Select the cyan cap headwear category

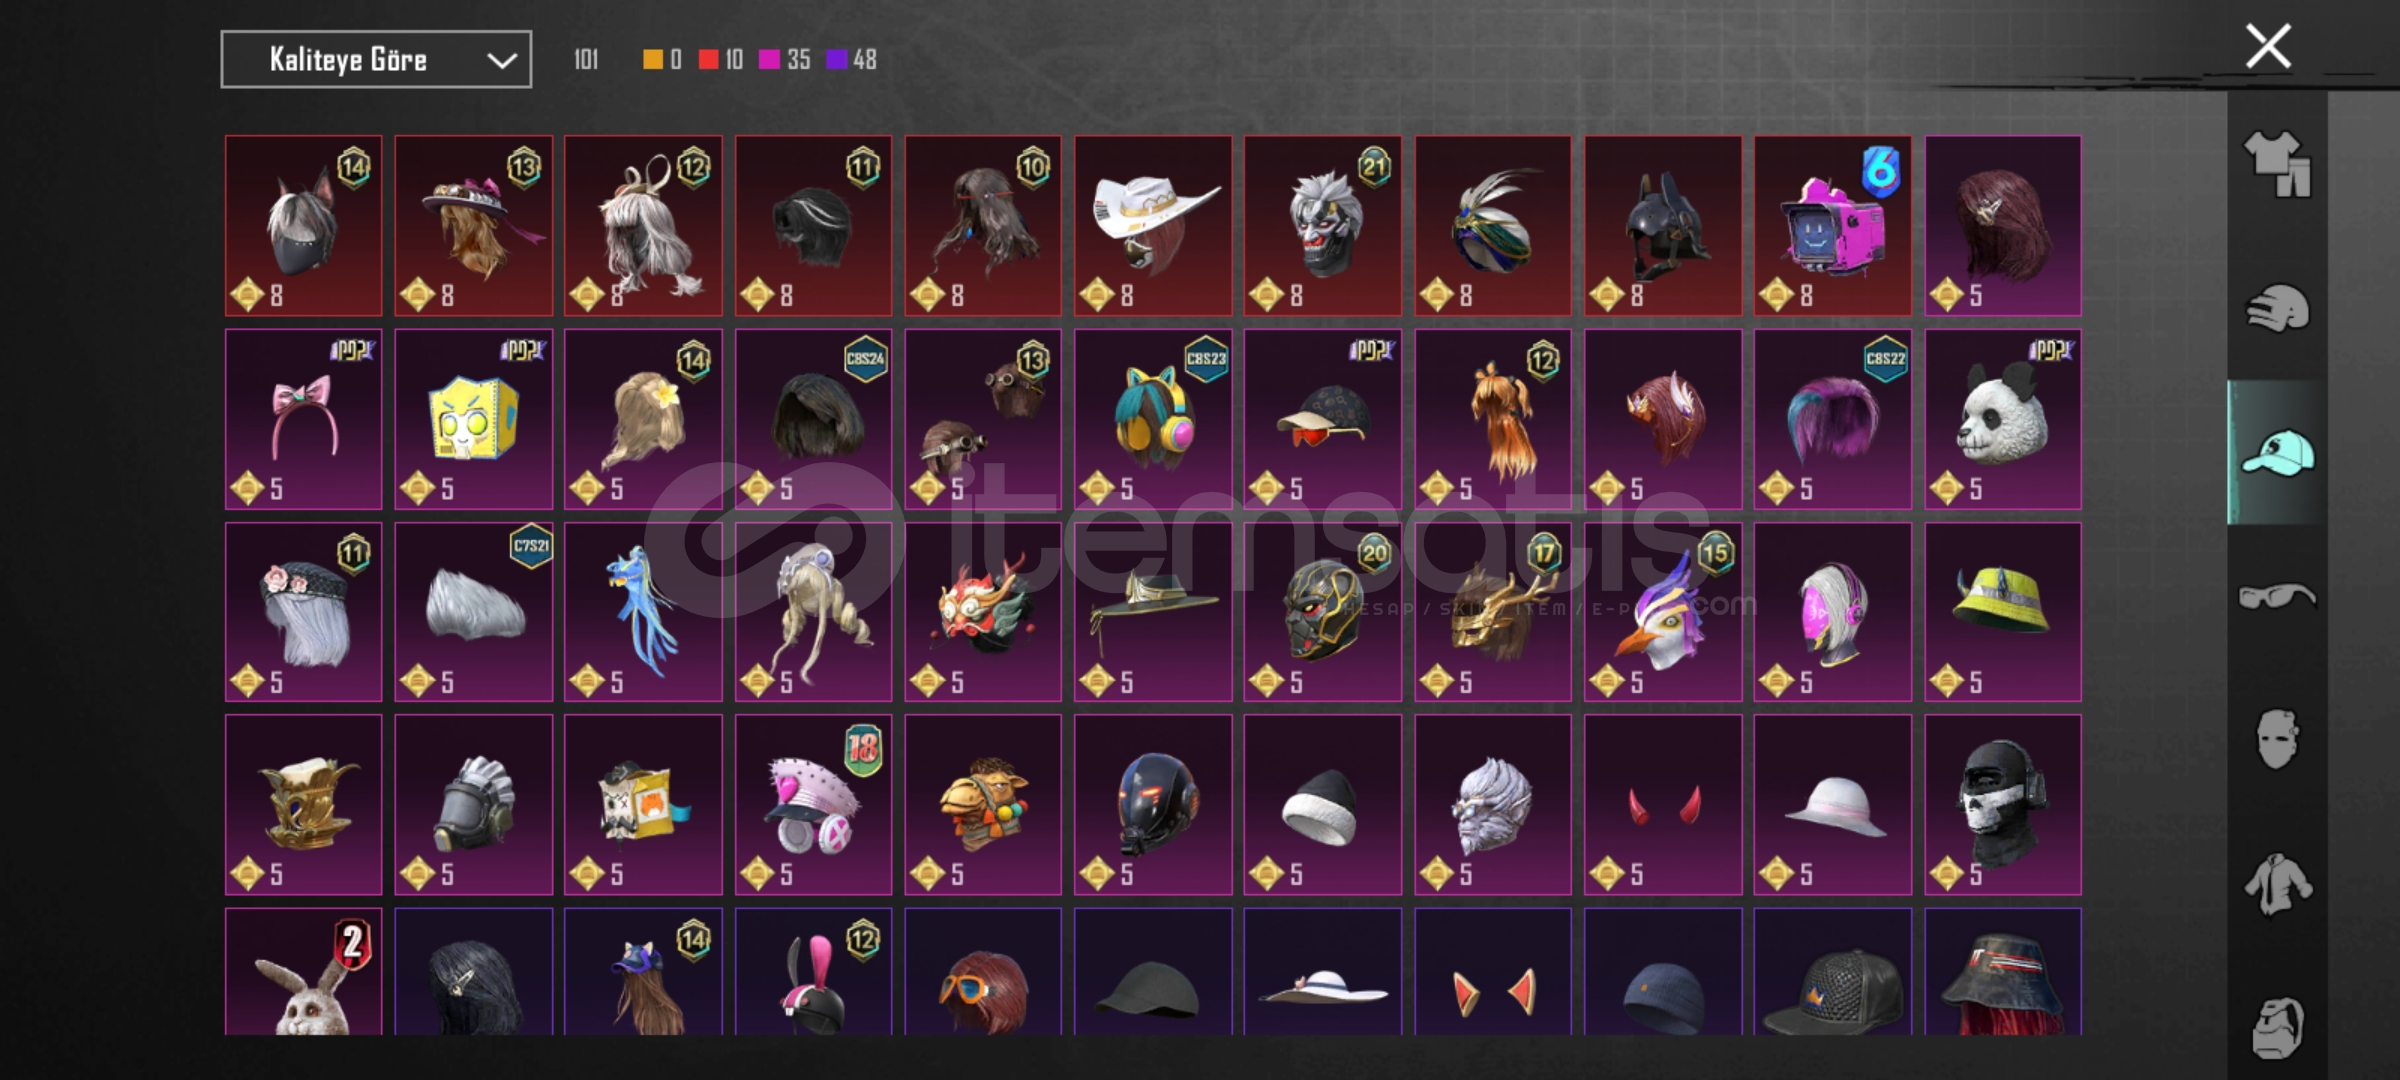(2277, 453)
